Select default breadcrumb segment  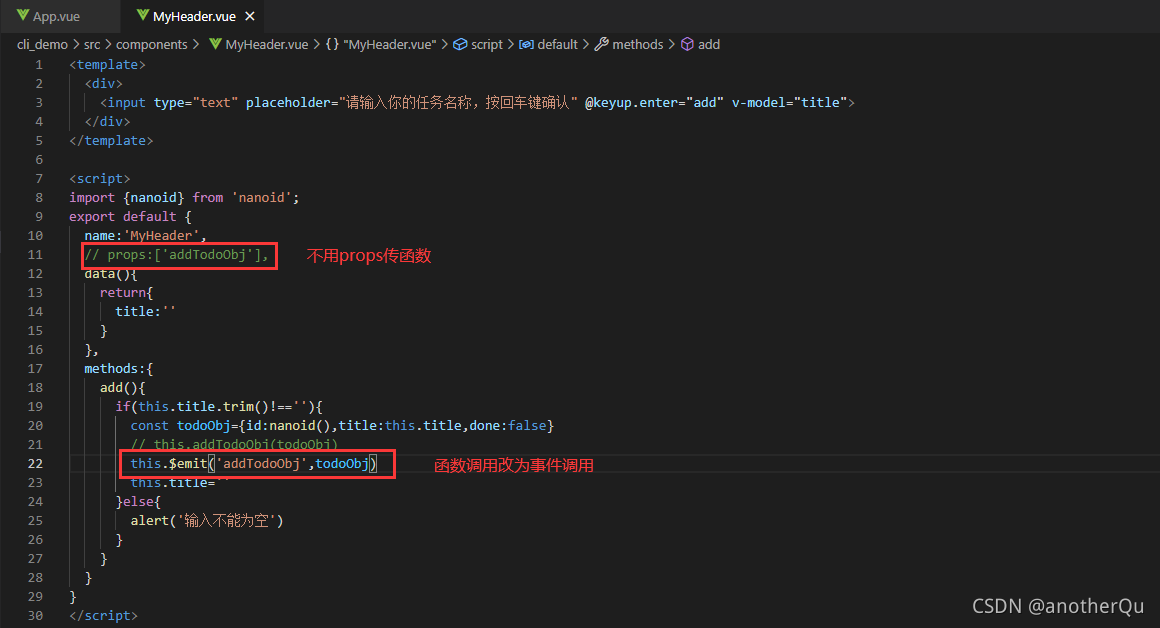tap(557, 44)
